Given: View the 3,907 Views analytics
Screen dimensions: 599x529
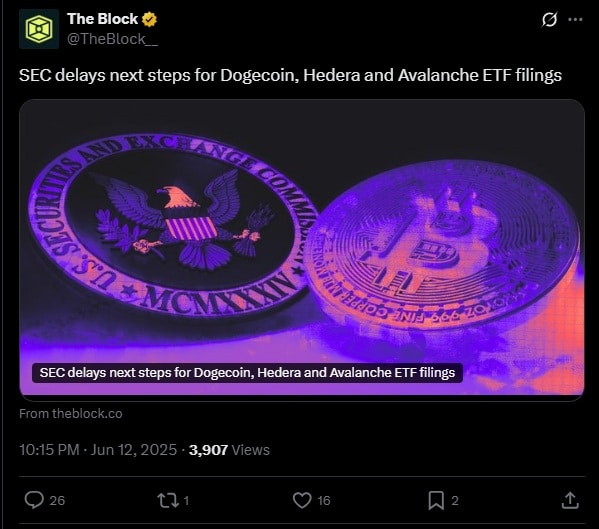Looking at the screenshot, I should pyautogui.click(x=229, y=450).
